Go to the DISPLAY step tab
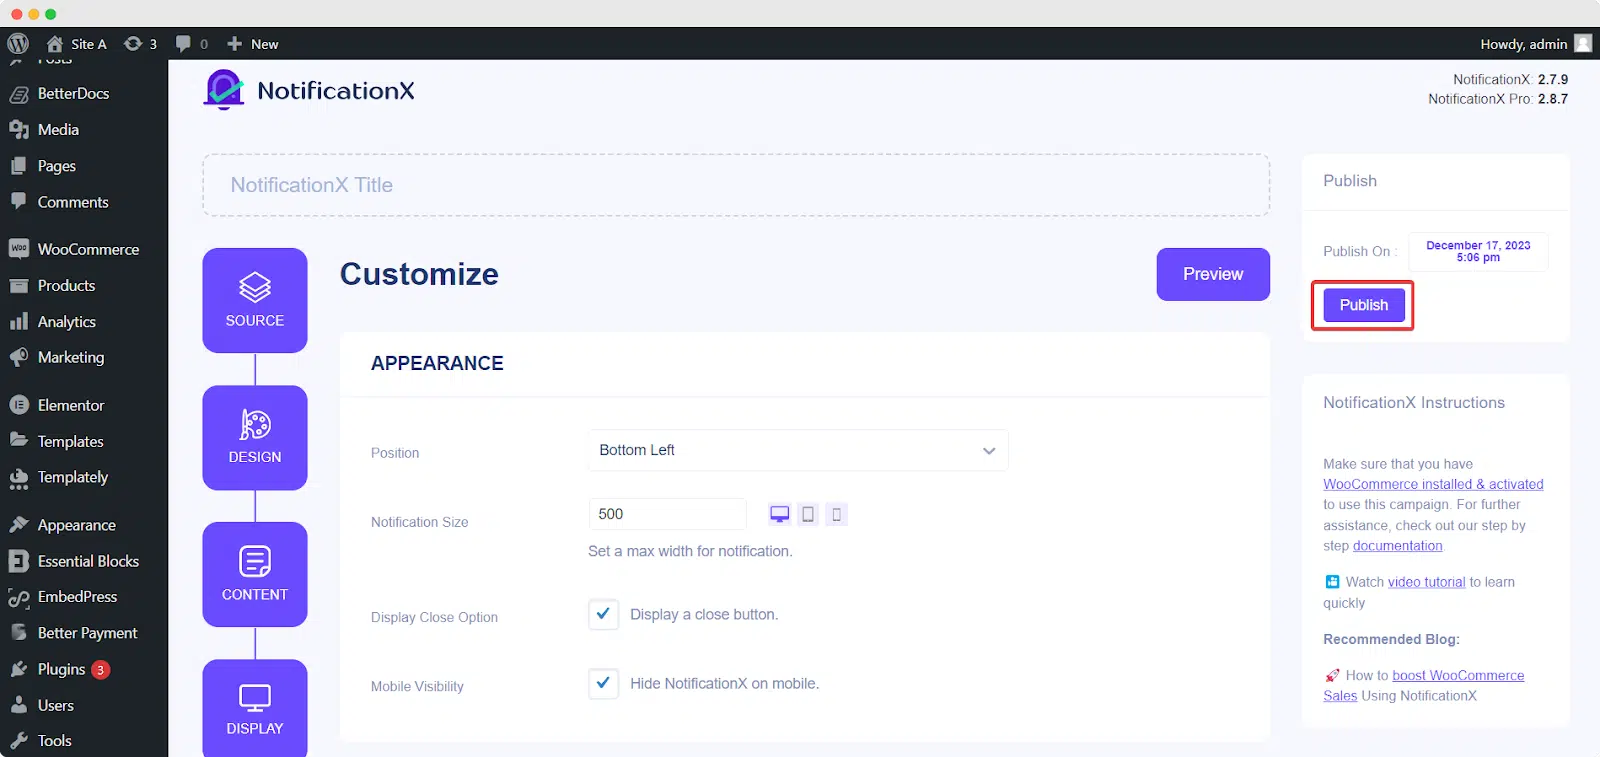The image size is (1600, 757). (x=255, y=708)
